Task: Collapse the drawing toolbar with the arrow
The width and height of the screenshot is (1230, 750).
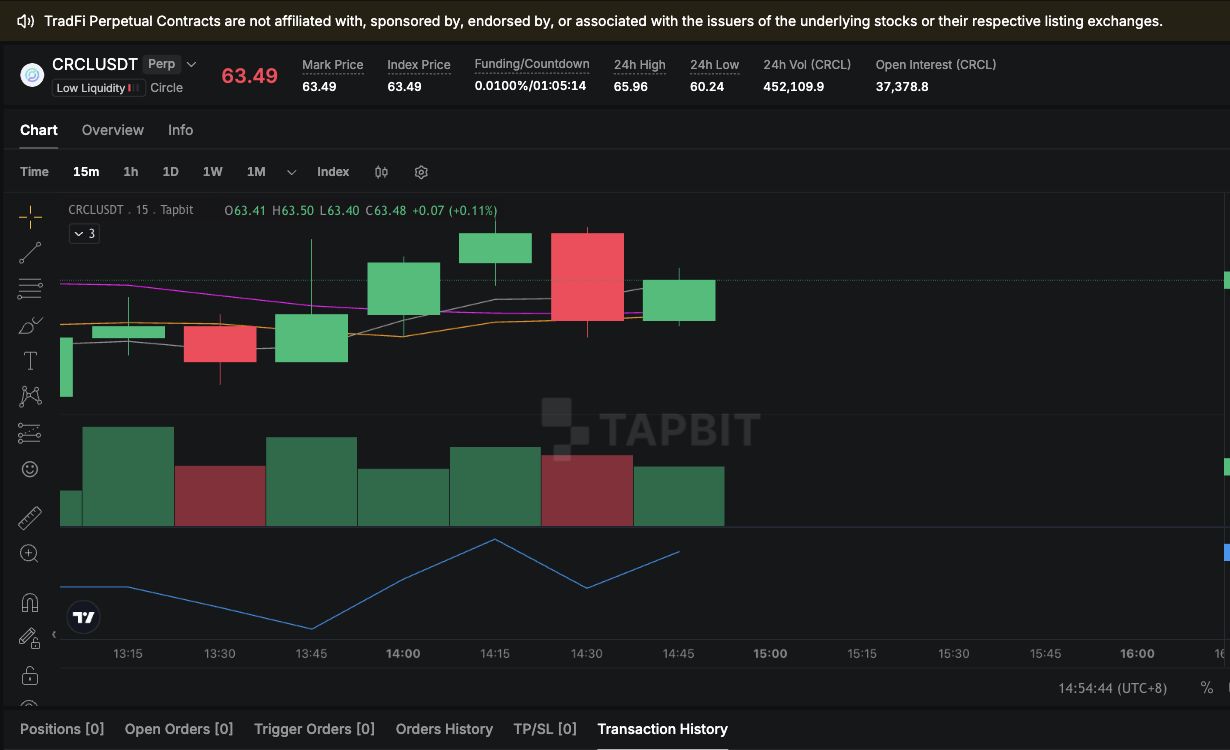Action: (x=54, y=634)
